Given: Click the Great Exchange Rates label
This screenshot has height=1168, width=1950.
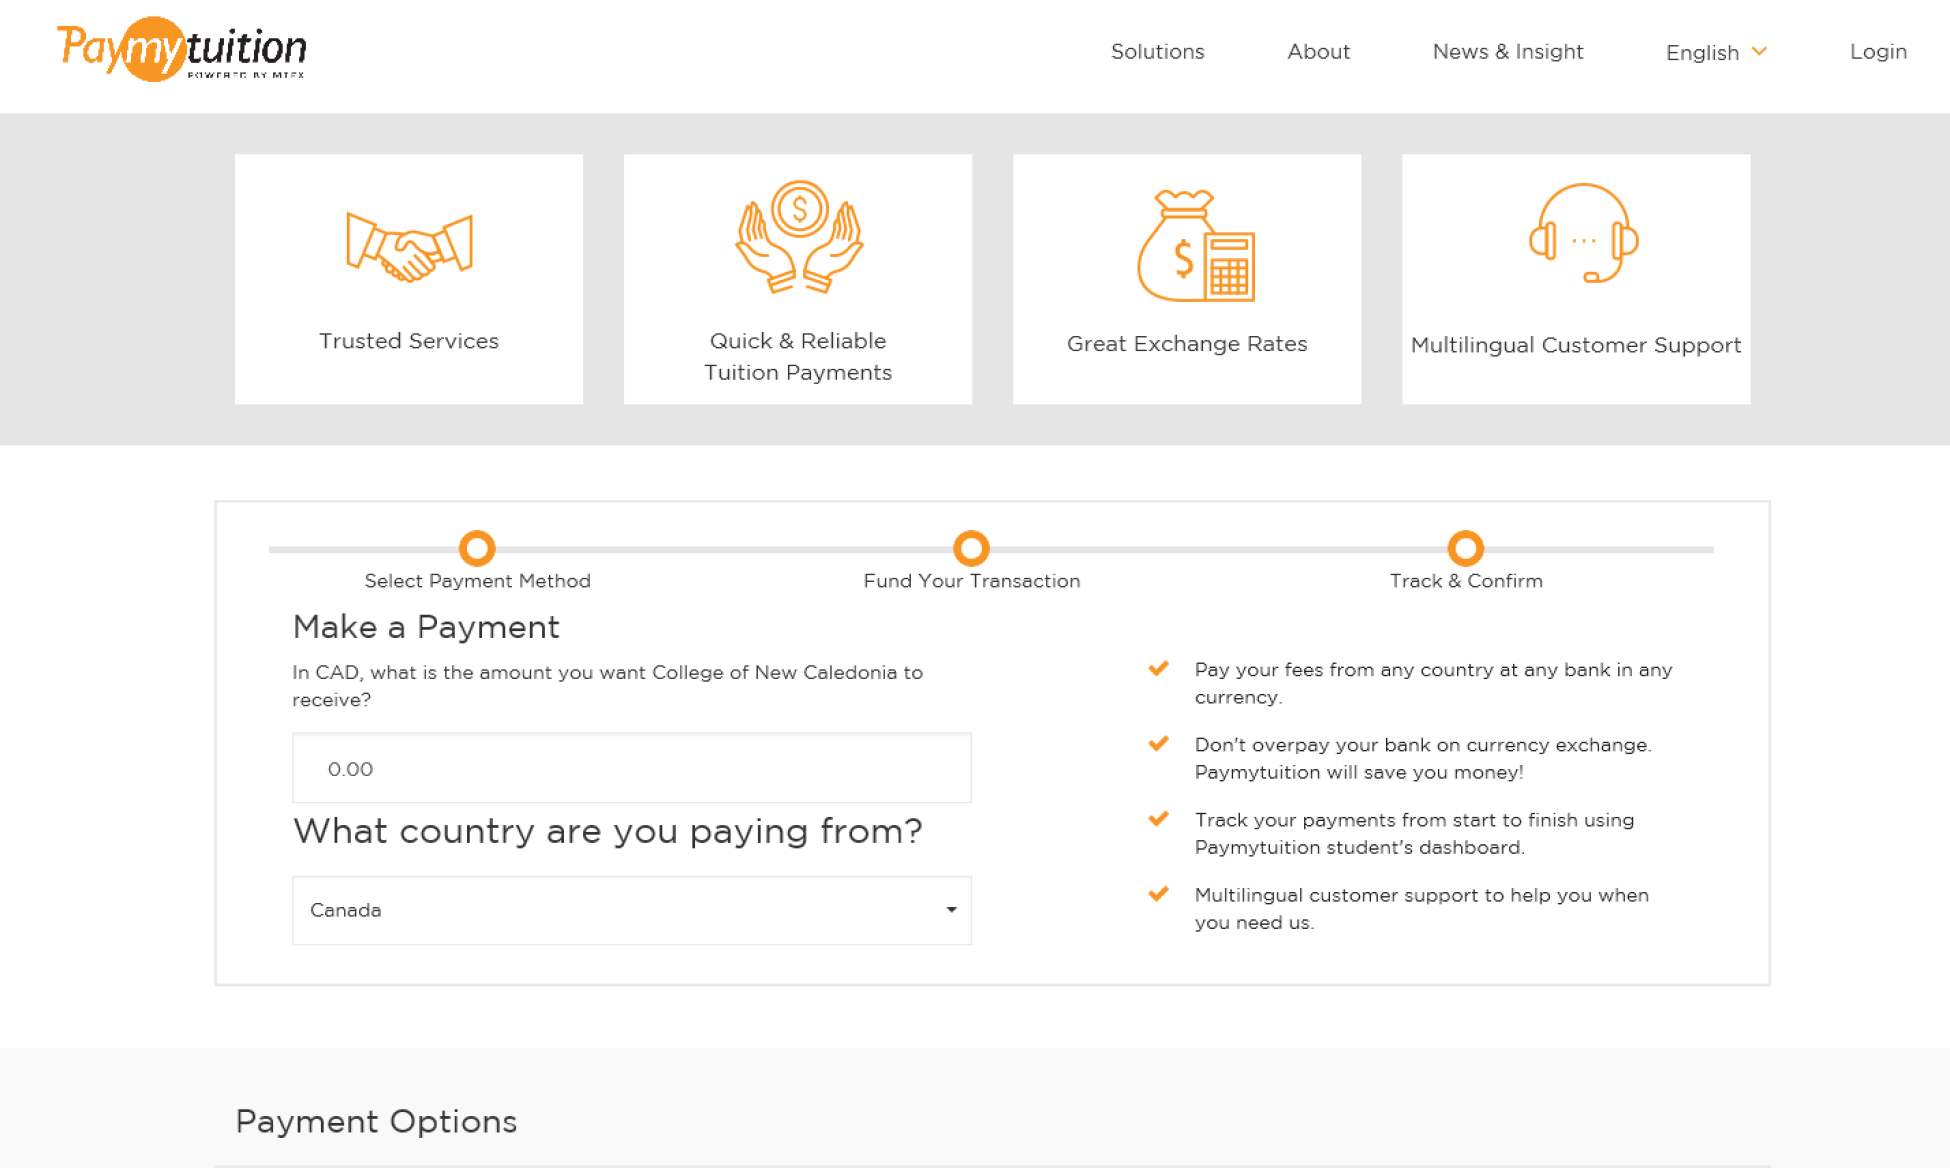Looking at the screenshot, I should 1186,344.
